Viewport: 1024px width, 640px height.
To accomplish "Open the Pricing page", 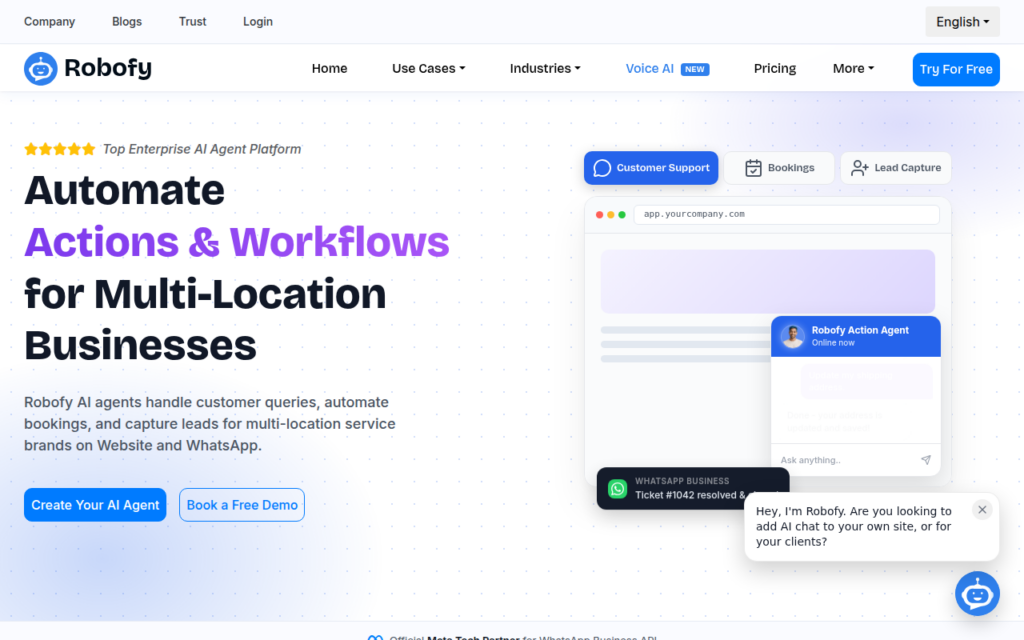I will click(x=775, y=69).
